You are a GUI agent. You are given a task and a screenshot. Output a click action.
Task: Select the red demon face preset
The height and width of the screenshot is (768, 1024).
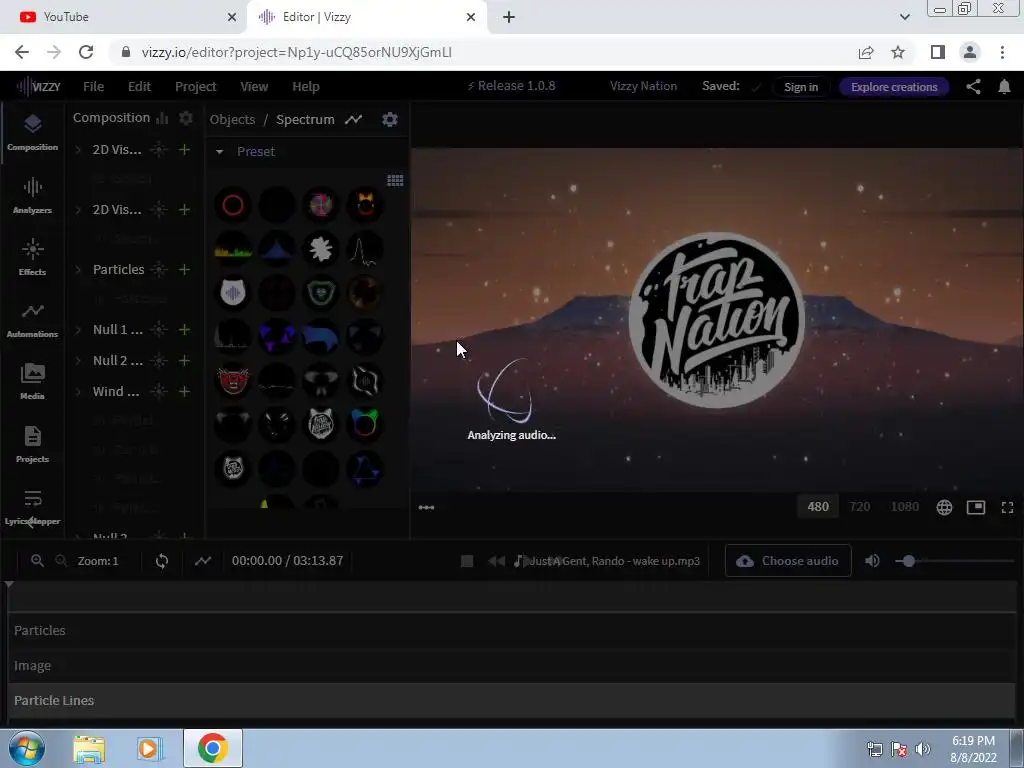(233, 381)
